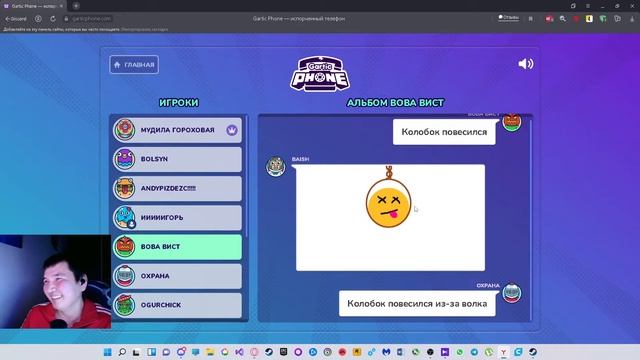Open Epic Games Launcher on the taskbar
The width and height of the screenshot is (640, 360).
point(284,352)
